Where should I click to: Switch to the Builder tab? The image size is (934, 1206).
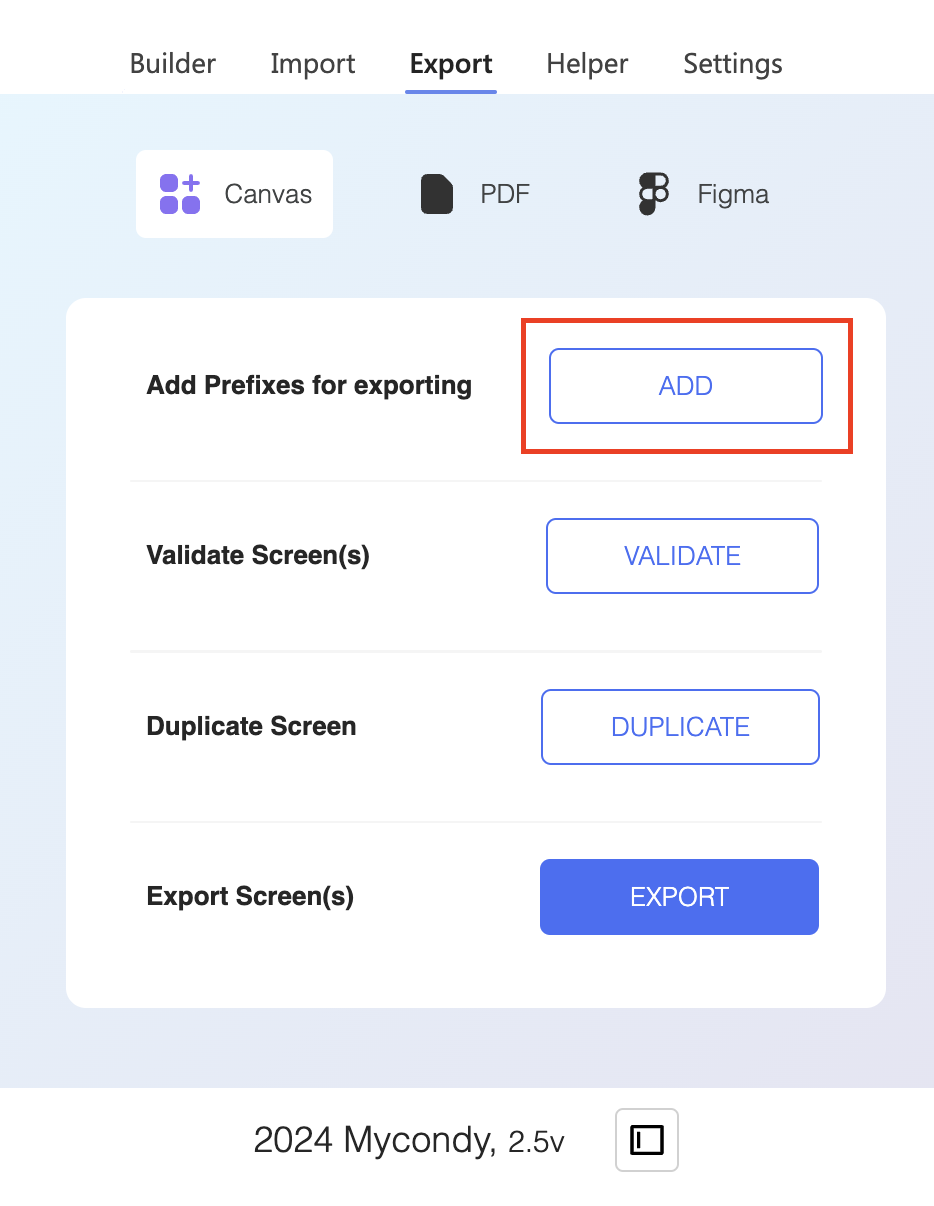tap(173, 64)
